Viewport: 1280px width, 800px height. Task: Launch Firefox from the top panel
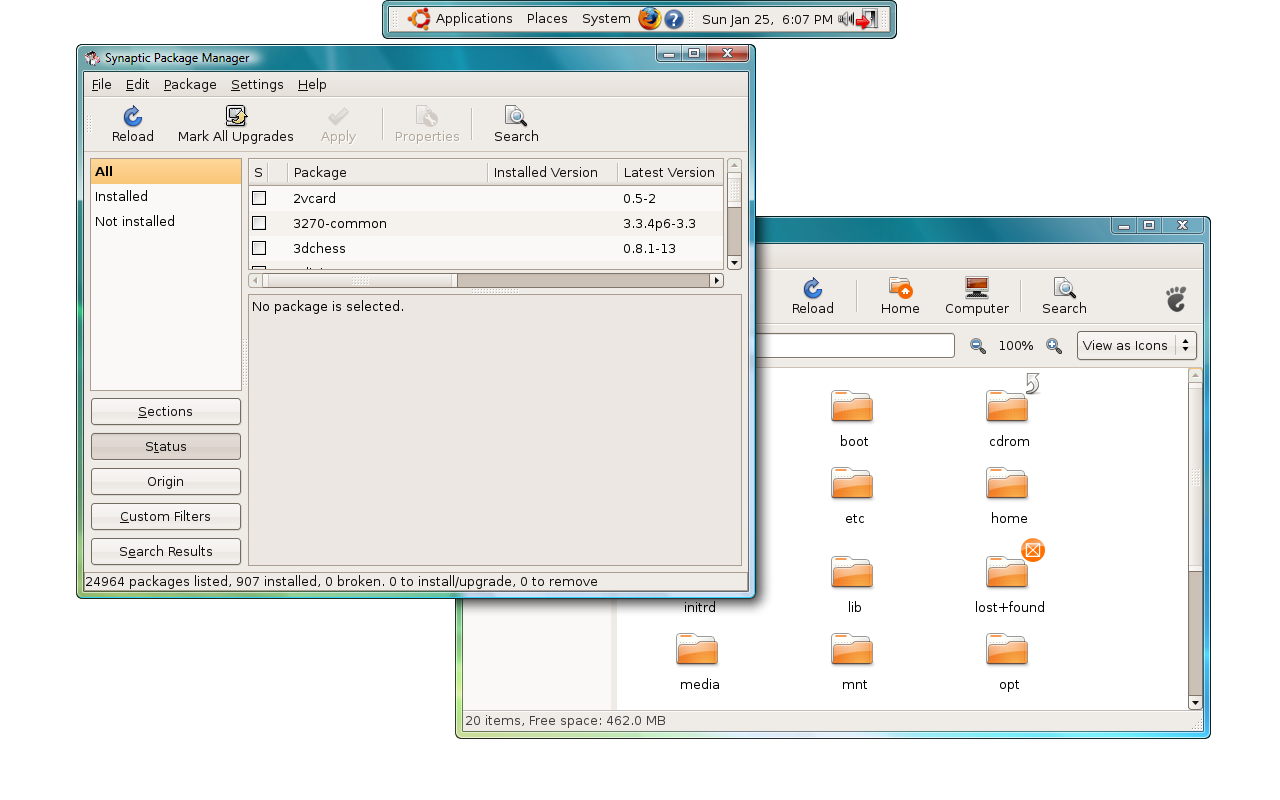click(x=650, y=18)
